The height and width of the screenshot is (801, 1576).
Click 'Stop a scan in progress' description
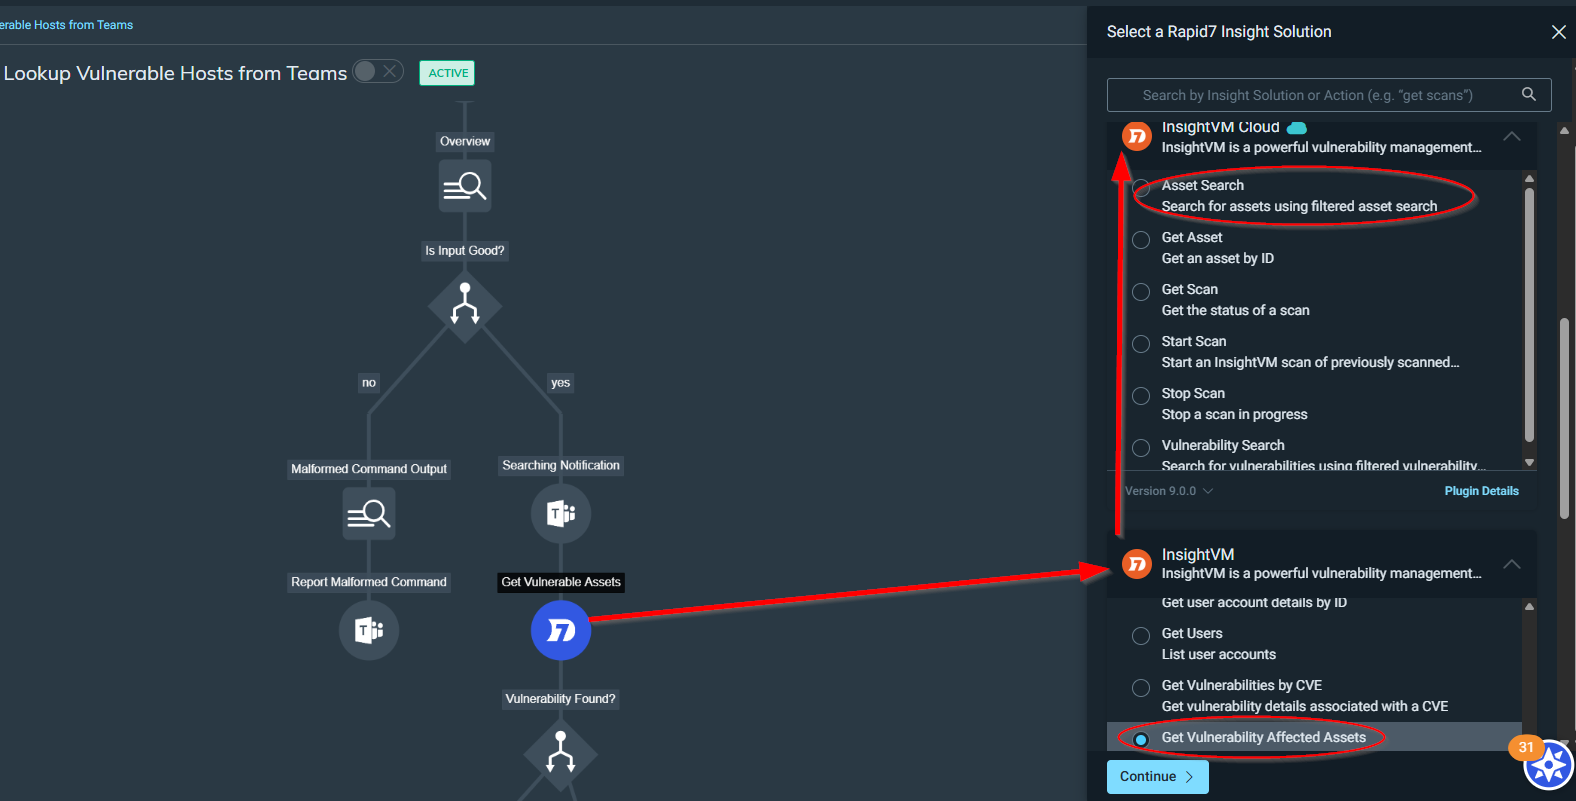(1235, 415)
